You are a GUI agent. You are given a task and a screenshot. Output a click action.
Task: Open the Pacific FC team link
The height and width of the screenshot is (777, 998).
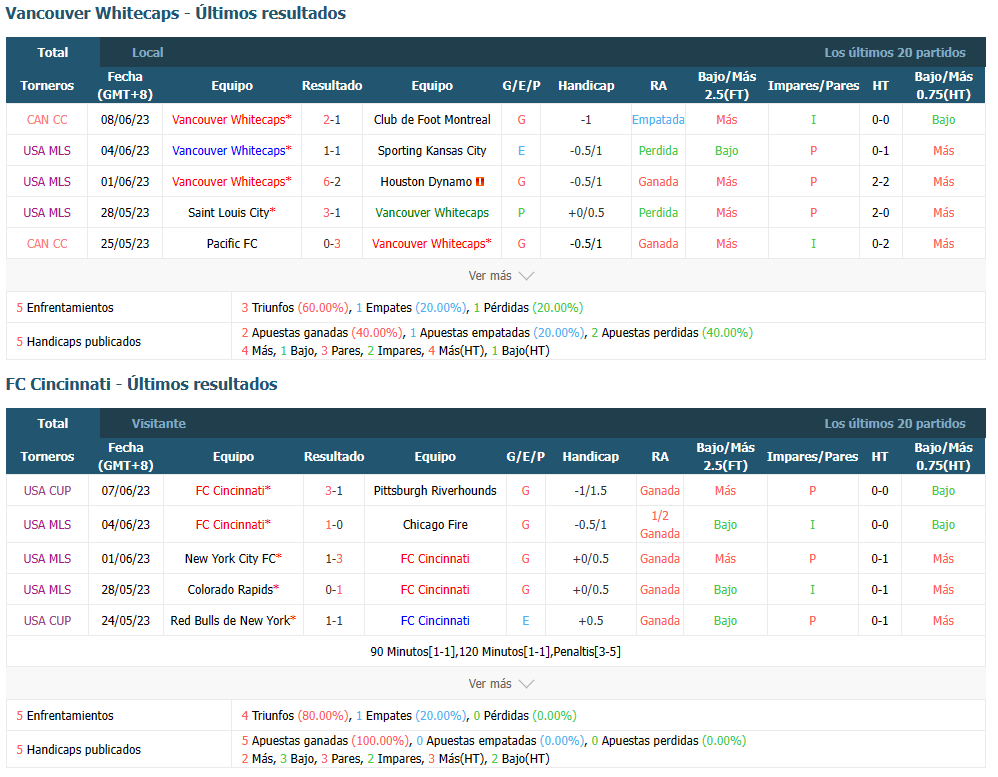(232, 244)
